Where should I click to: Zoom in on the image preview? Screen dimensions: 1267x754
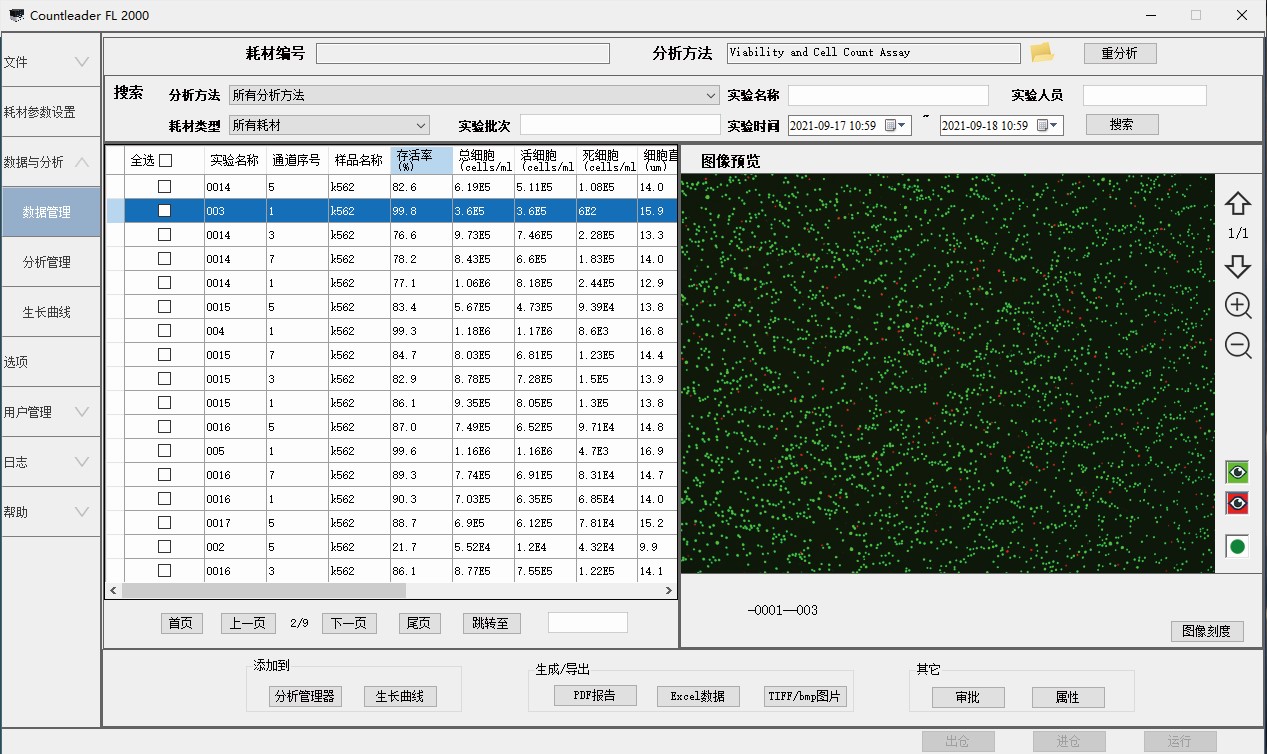(1238, 306)
